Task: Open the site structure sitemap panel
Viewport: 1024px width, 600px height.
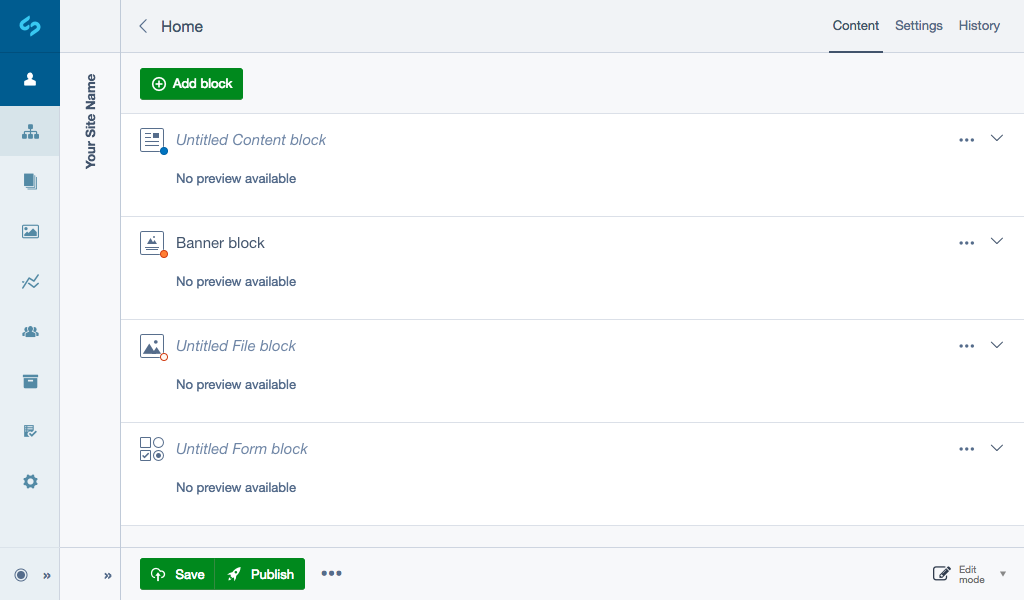Action: (x=30, y=131)
